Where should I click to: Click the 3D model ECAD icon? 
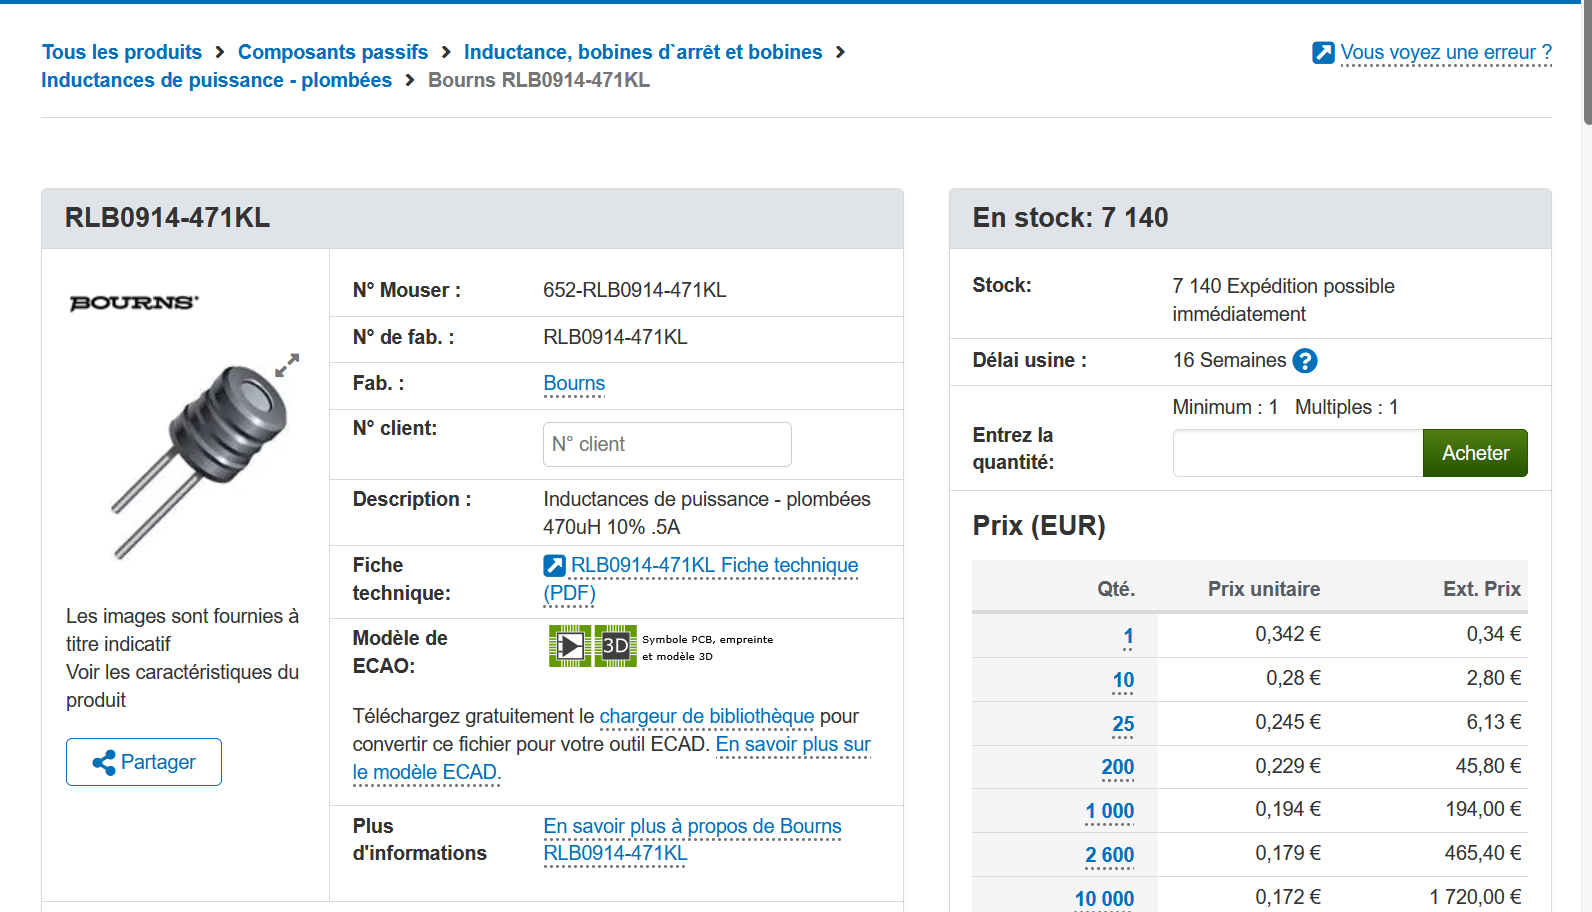click(615, 646)
